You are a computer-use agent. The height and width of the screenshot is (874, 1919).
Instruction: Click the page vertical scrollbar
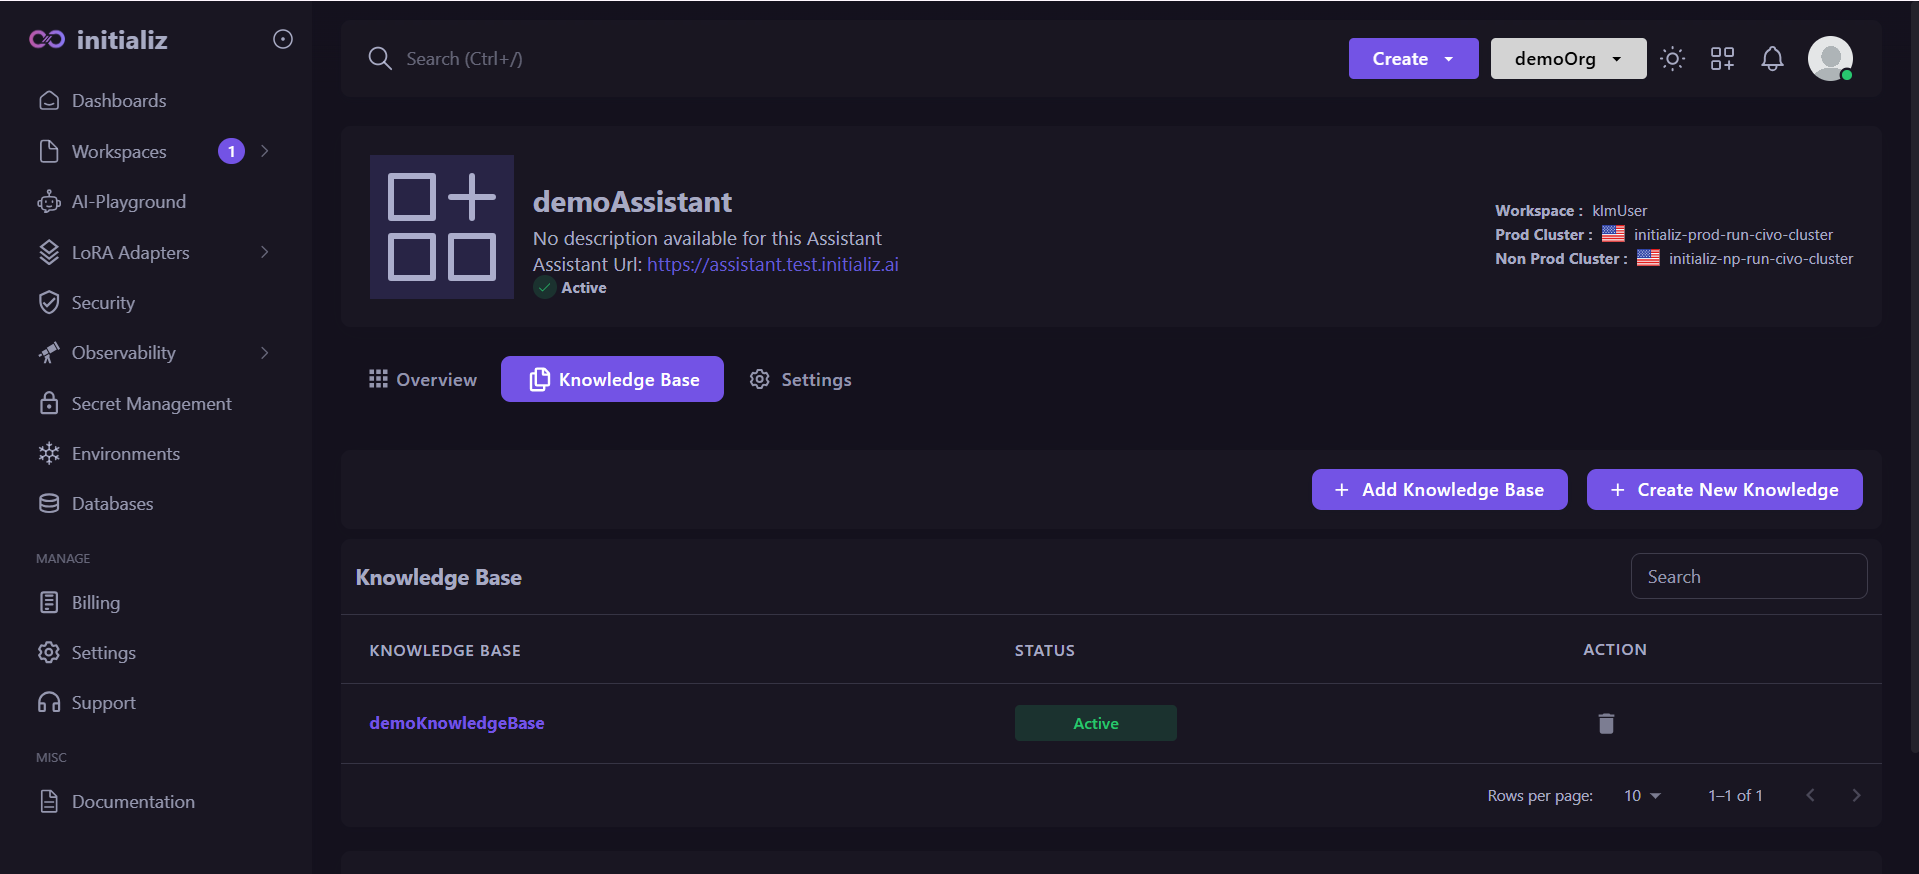click(x=1914, y=380)
